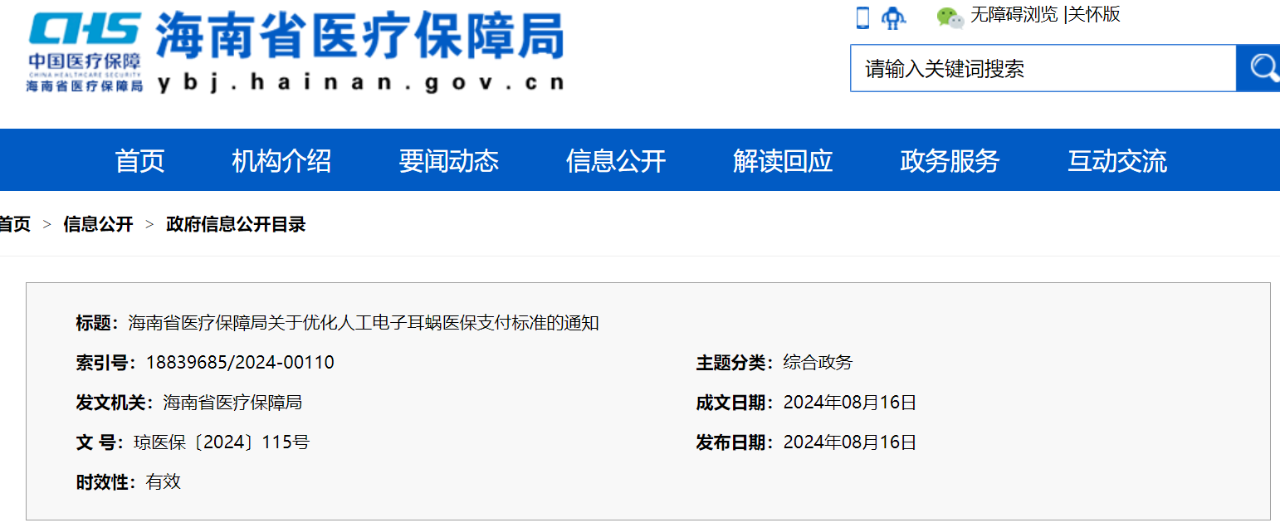Open 信息公开 navigation menu item

coord(615,161)
